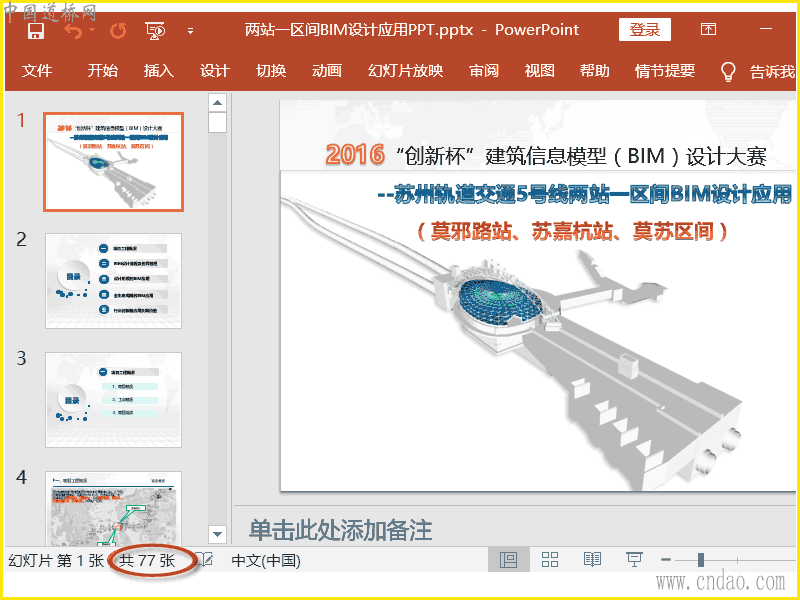The width and height of the screenshot is (800, 600).
Task: Open Ribbon Display Options icon
Action: point(708,29)
